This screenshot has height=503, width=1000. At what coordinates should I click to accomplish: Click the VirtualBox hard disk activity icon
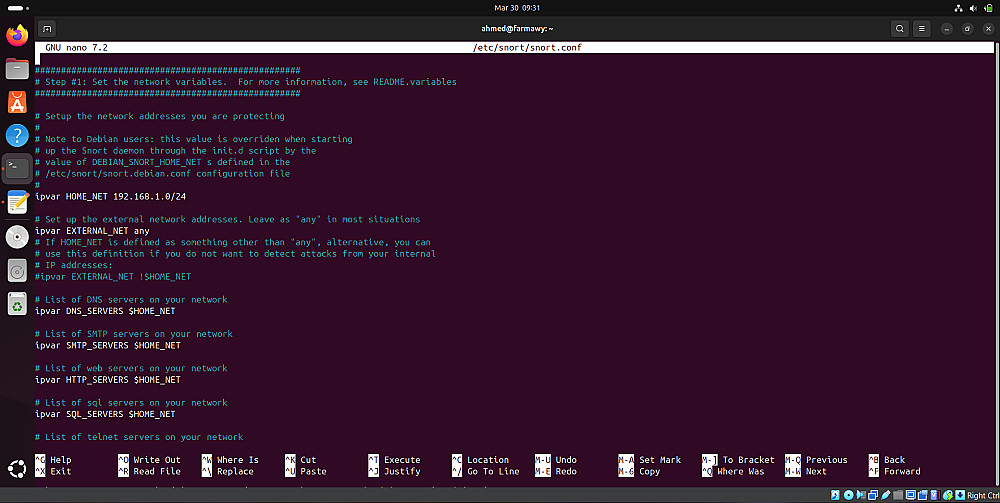[x=835, y=495]
